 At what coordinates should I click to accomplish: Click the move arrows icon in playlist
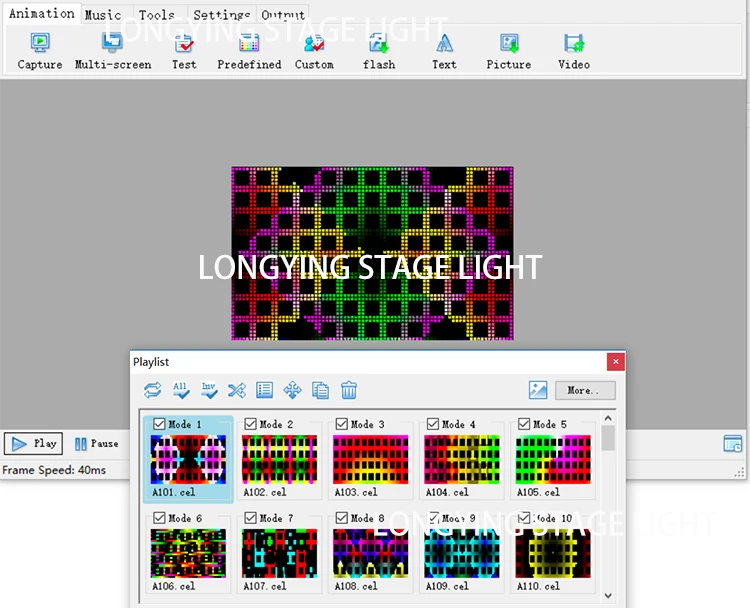pyautogui.click(x=292, y=390)
